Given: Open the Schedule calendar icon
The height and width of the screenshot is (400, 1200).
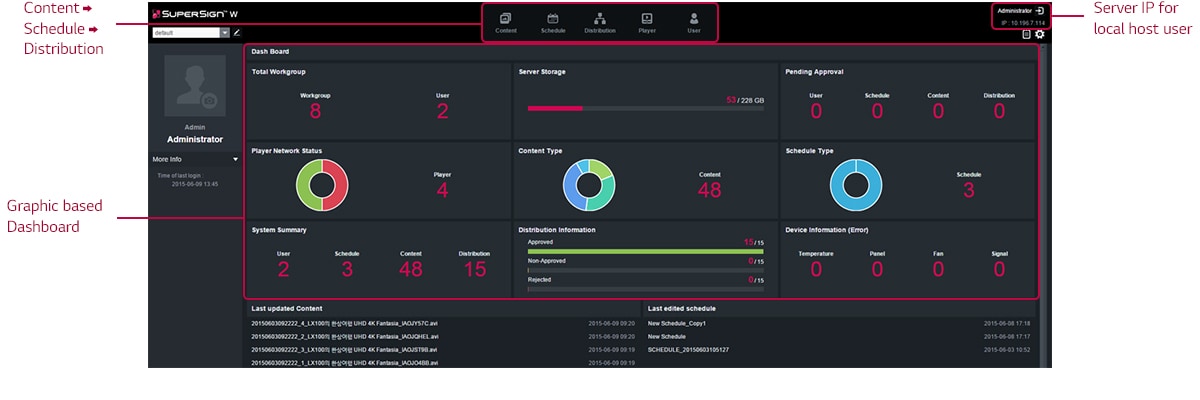Looking at the screenshot, I should click(553, 19).
